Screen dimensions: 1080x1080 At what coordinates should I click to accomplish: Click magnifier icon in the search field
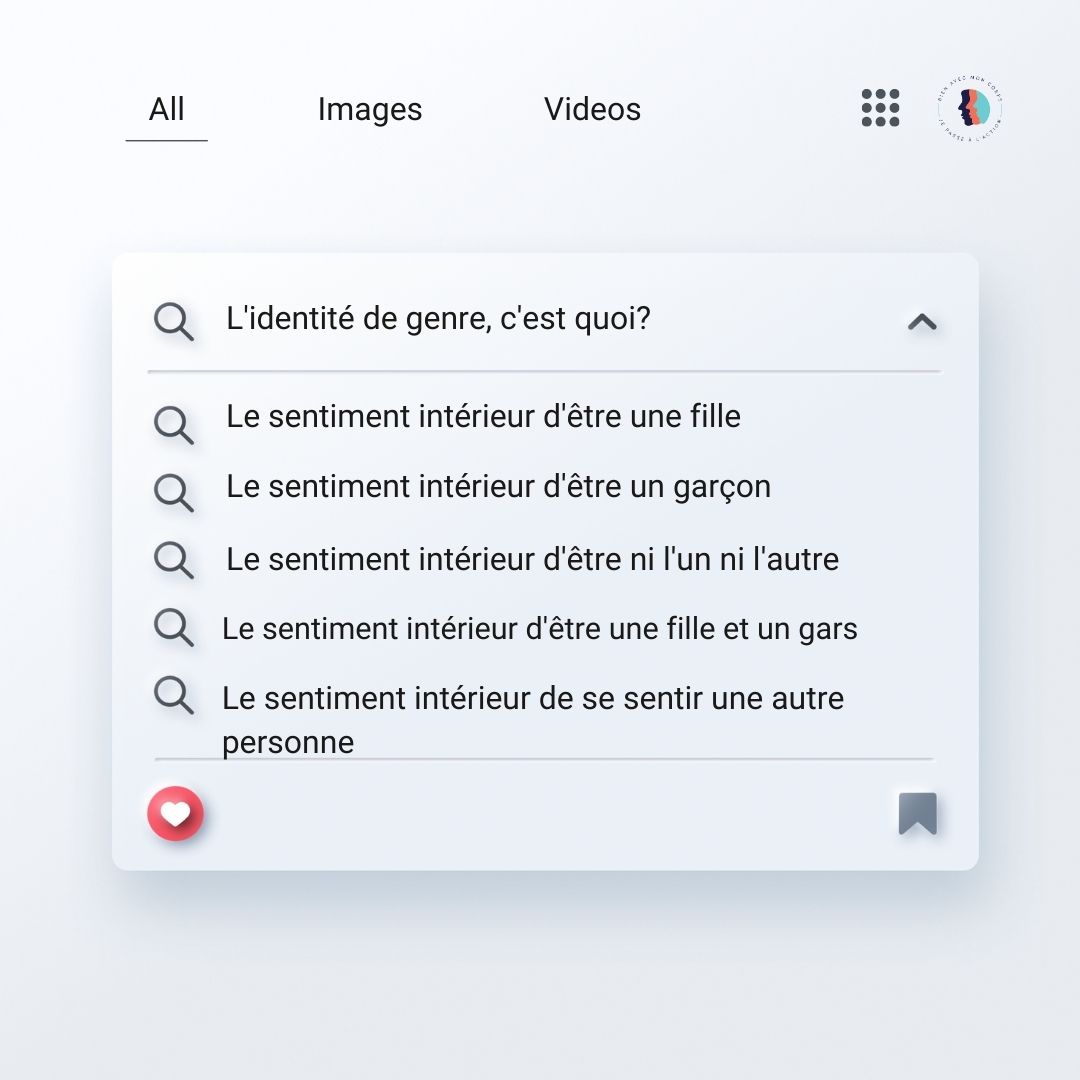point(173,322)
